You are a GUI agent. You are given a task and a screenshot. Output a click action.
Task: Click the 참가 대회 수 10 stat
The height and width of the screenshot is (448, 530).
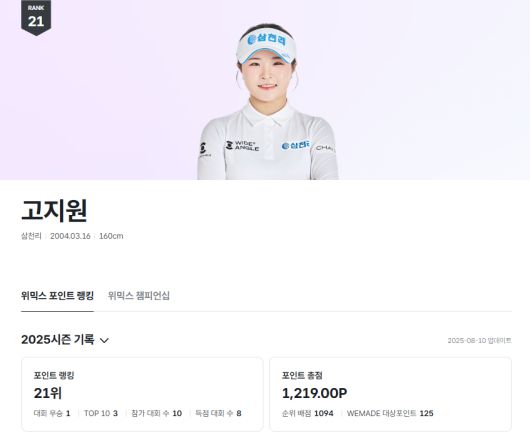coord(156,413)
